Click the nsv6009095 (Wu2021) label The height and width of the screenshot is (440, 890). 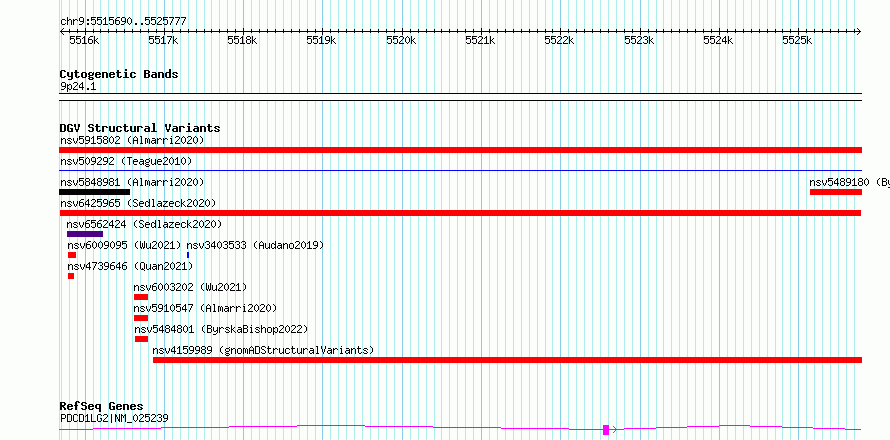[x=124, y=245]
